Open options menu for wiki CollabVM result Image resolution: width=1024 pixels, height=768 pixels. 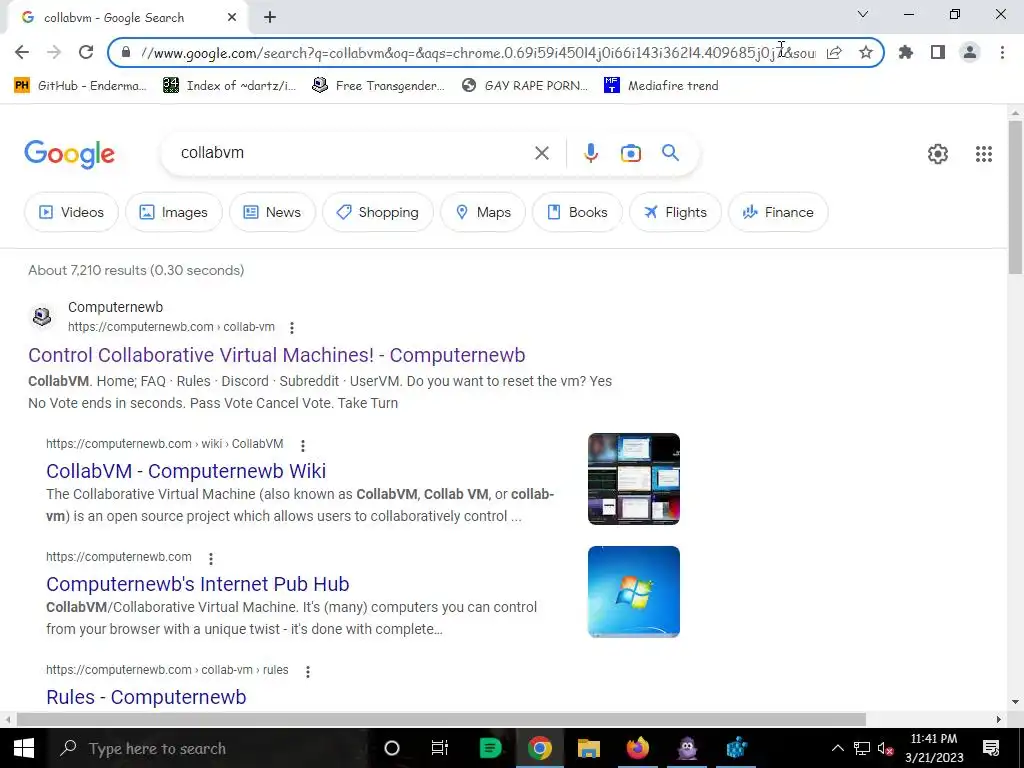click(302, 445)
